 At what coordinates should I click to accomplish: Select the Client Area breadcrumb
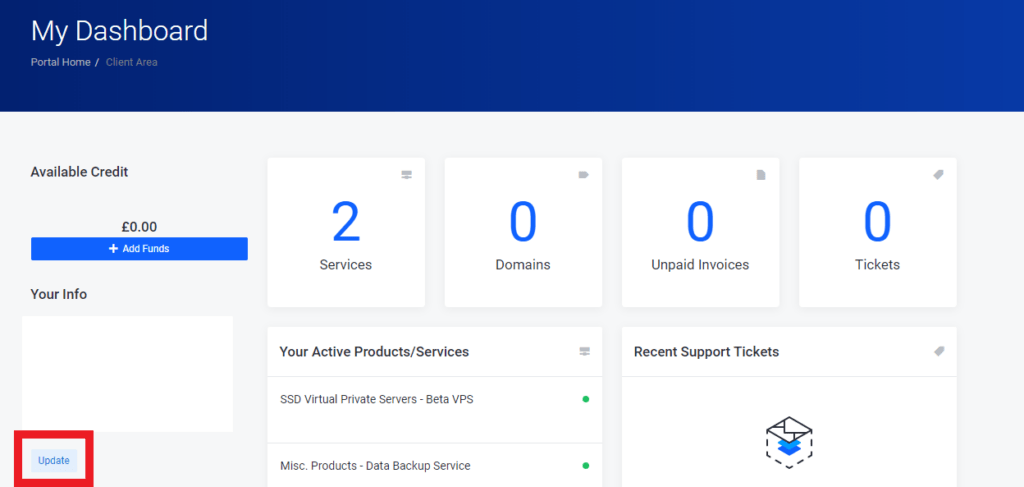(x=131, y=63)
